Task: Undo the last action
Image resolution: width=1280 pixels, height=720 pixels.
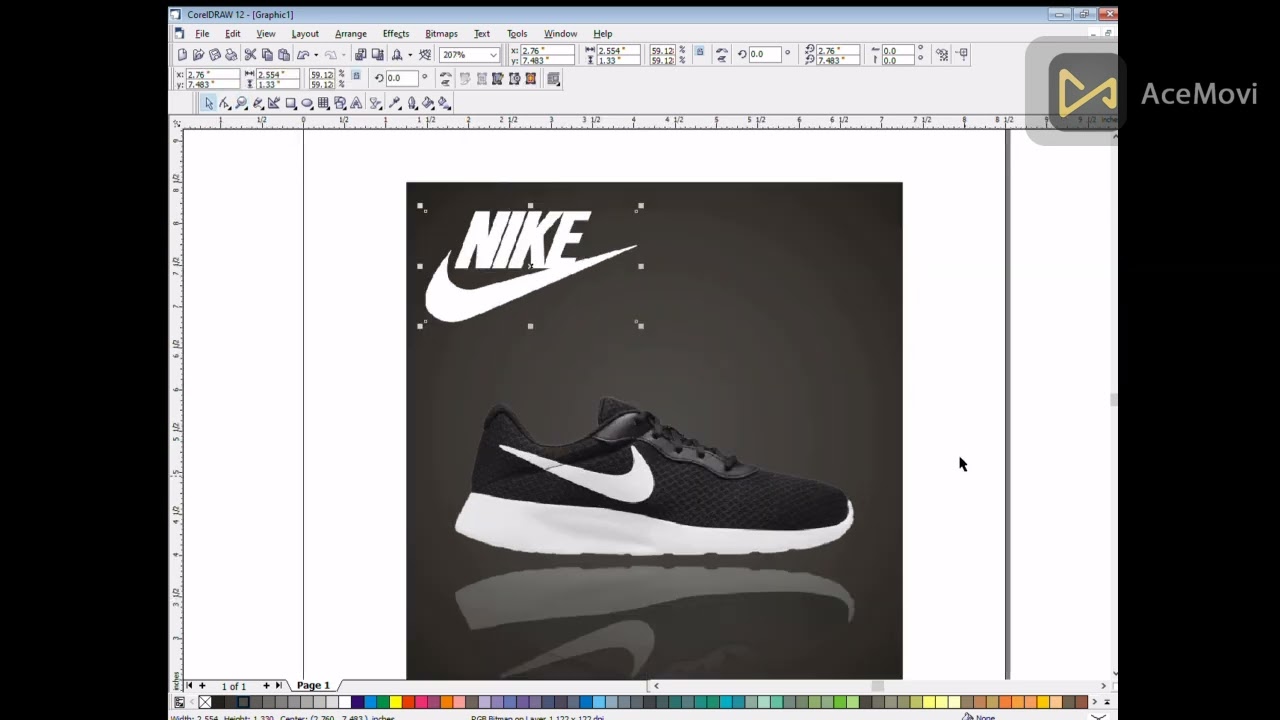Action: [303, 54]
